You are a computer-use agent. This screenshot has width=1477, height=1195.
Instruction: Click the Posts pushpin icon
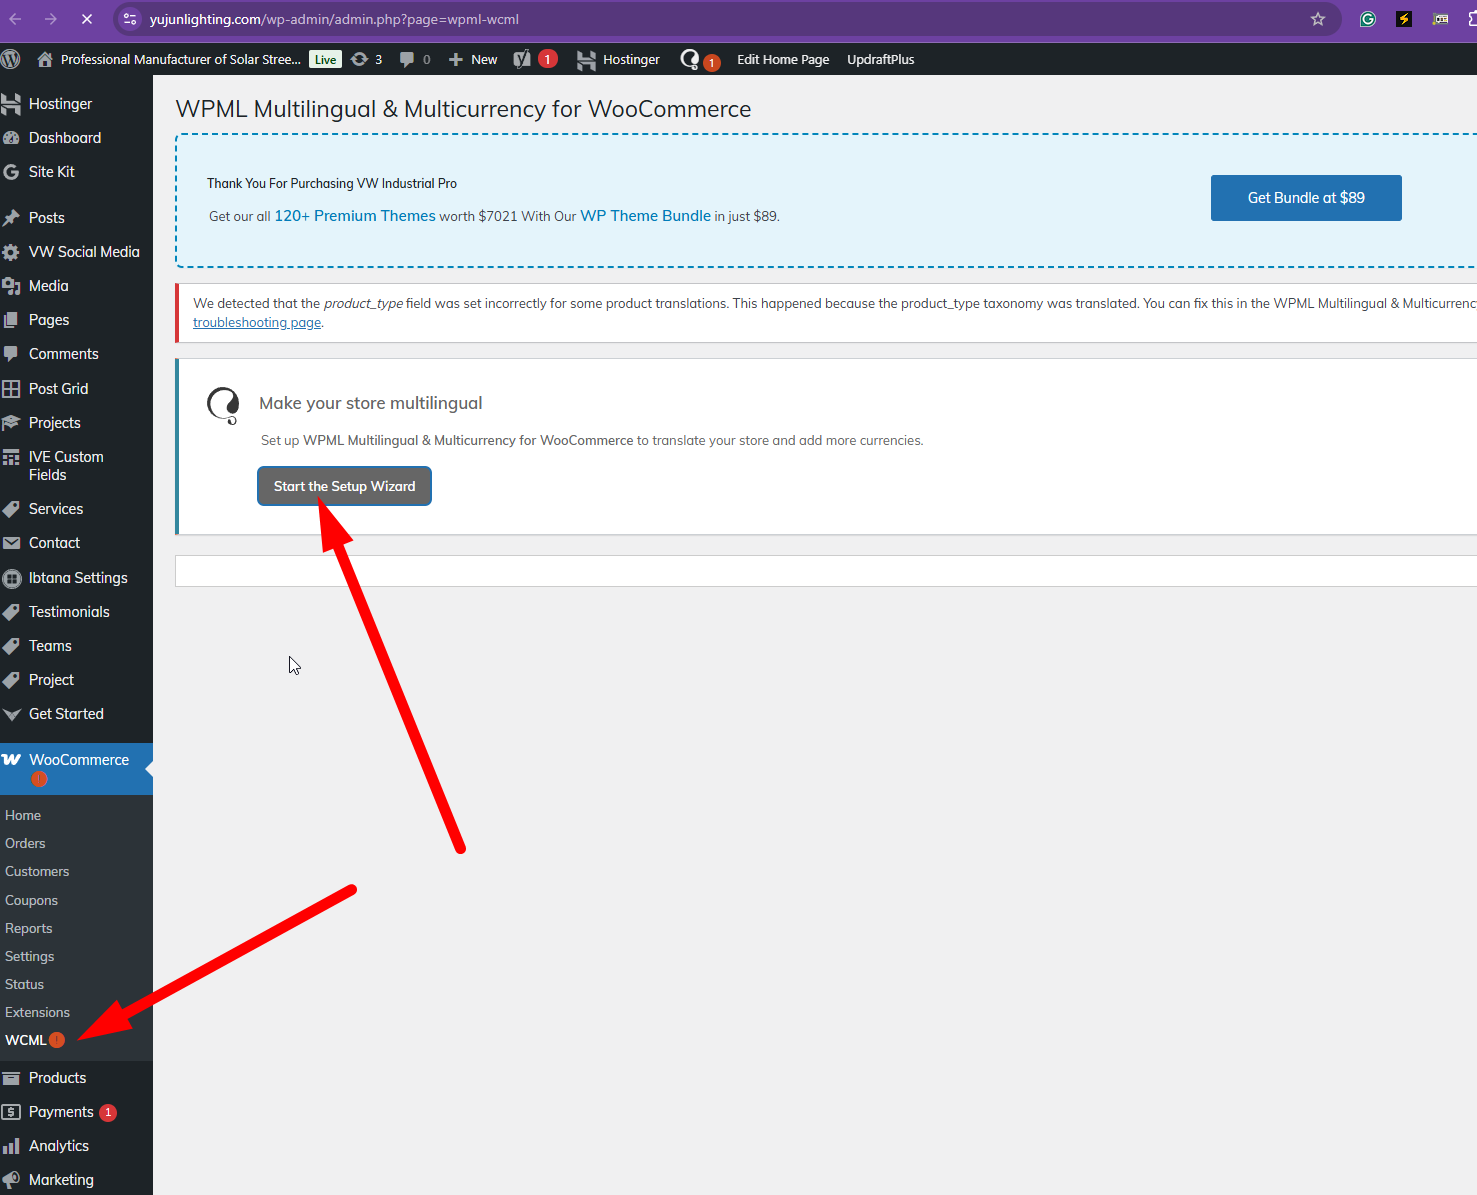[12, 218]
